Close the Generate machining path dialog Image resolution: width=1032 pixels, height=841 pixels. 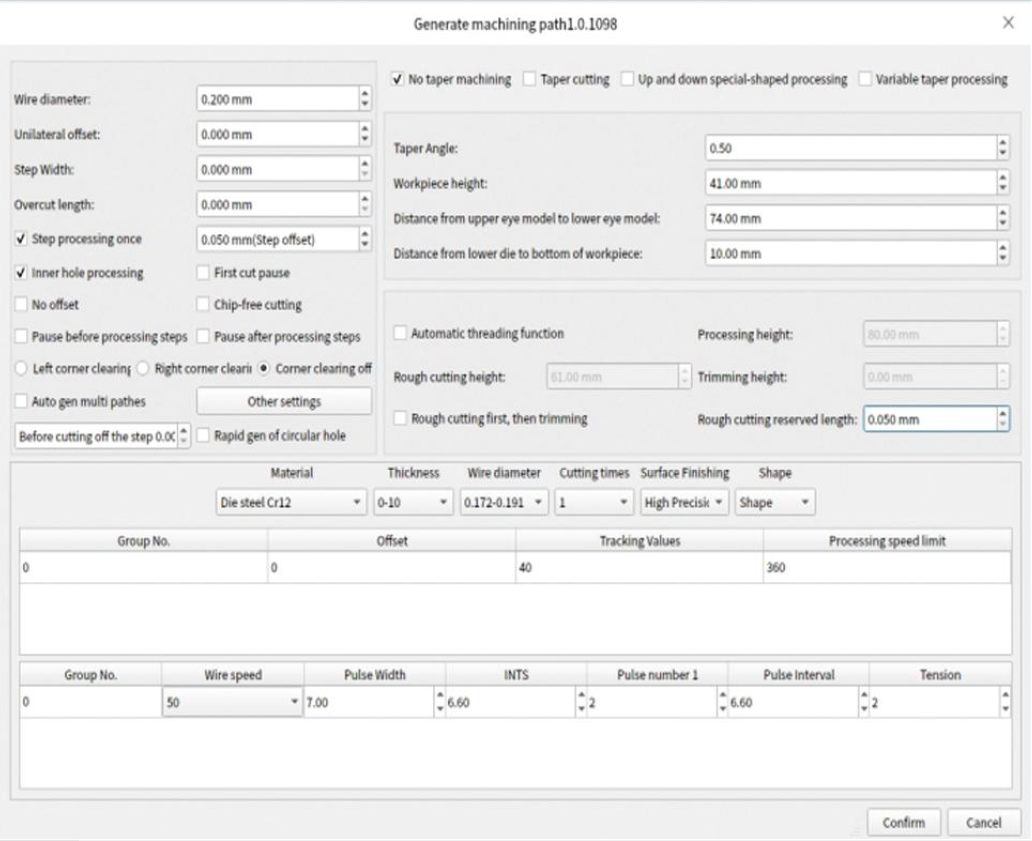[1008, 23]
